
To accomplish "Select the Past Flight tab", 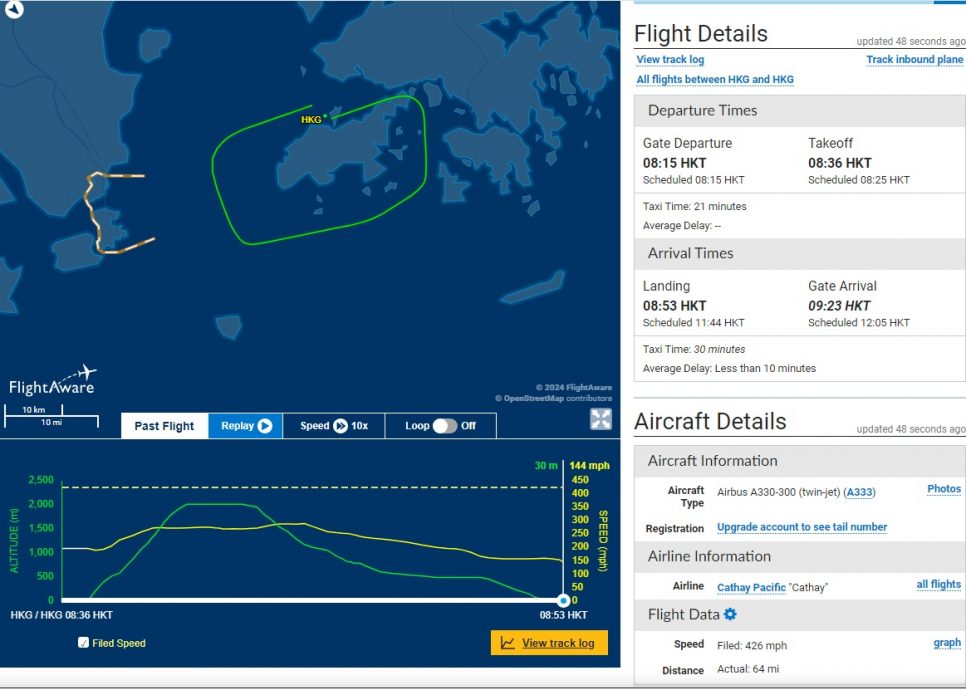I will 164,426.
